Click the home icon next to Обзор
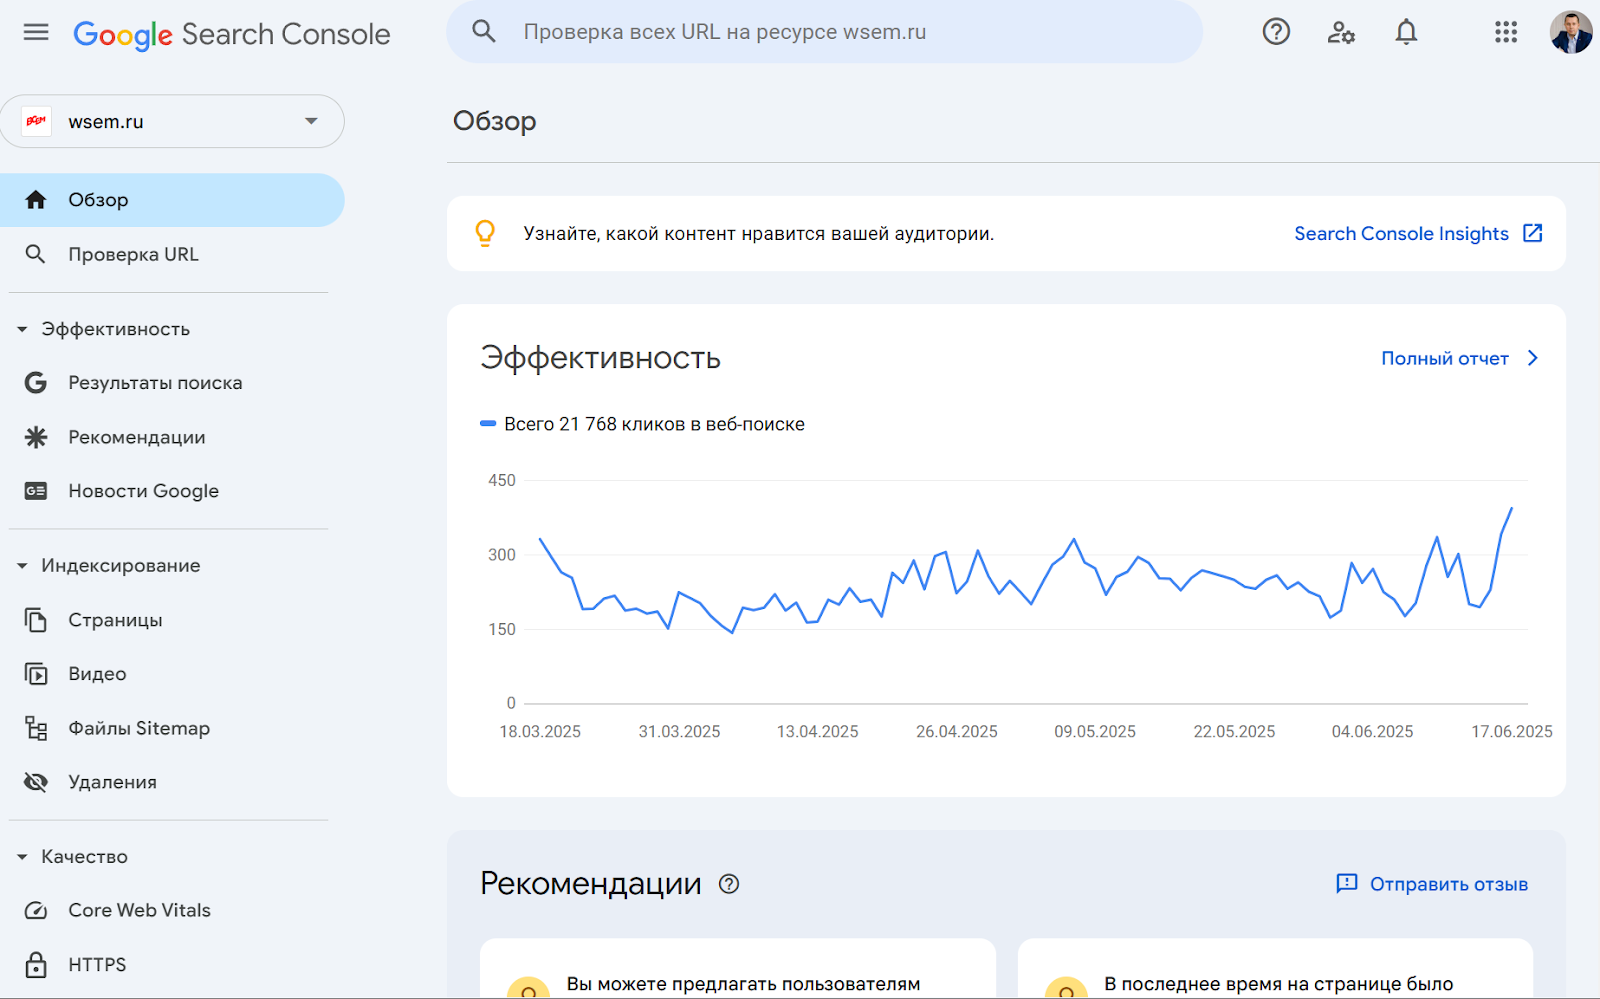 pyautogui.click(x=36, y=200)
